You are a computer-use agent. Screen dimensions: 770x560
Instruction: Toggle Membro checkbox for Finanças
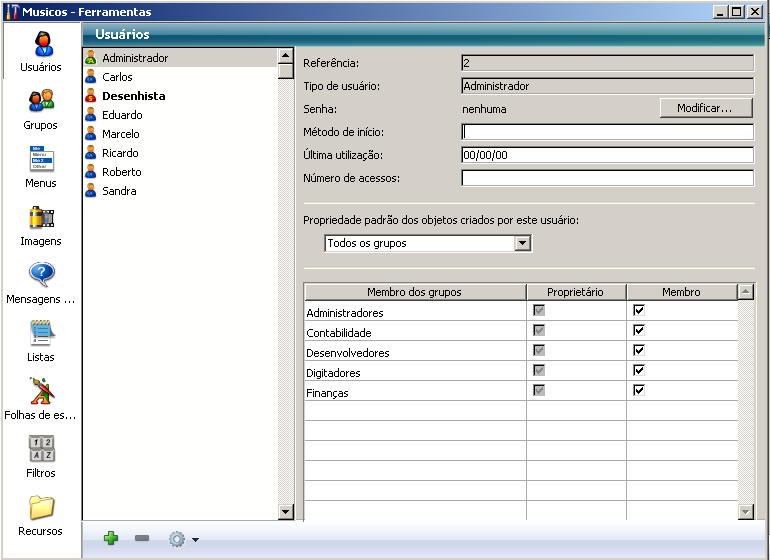point(639,391)
